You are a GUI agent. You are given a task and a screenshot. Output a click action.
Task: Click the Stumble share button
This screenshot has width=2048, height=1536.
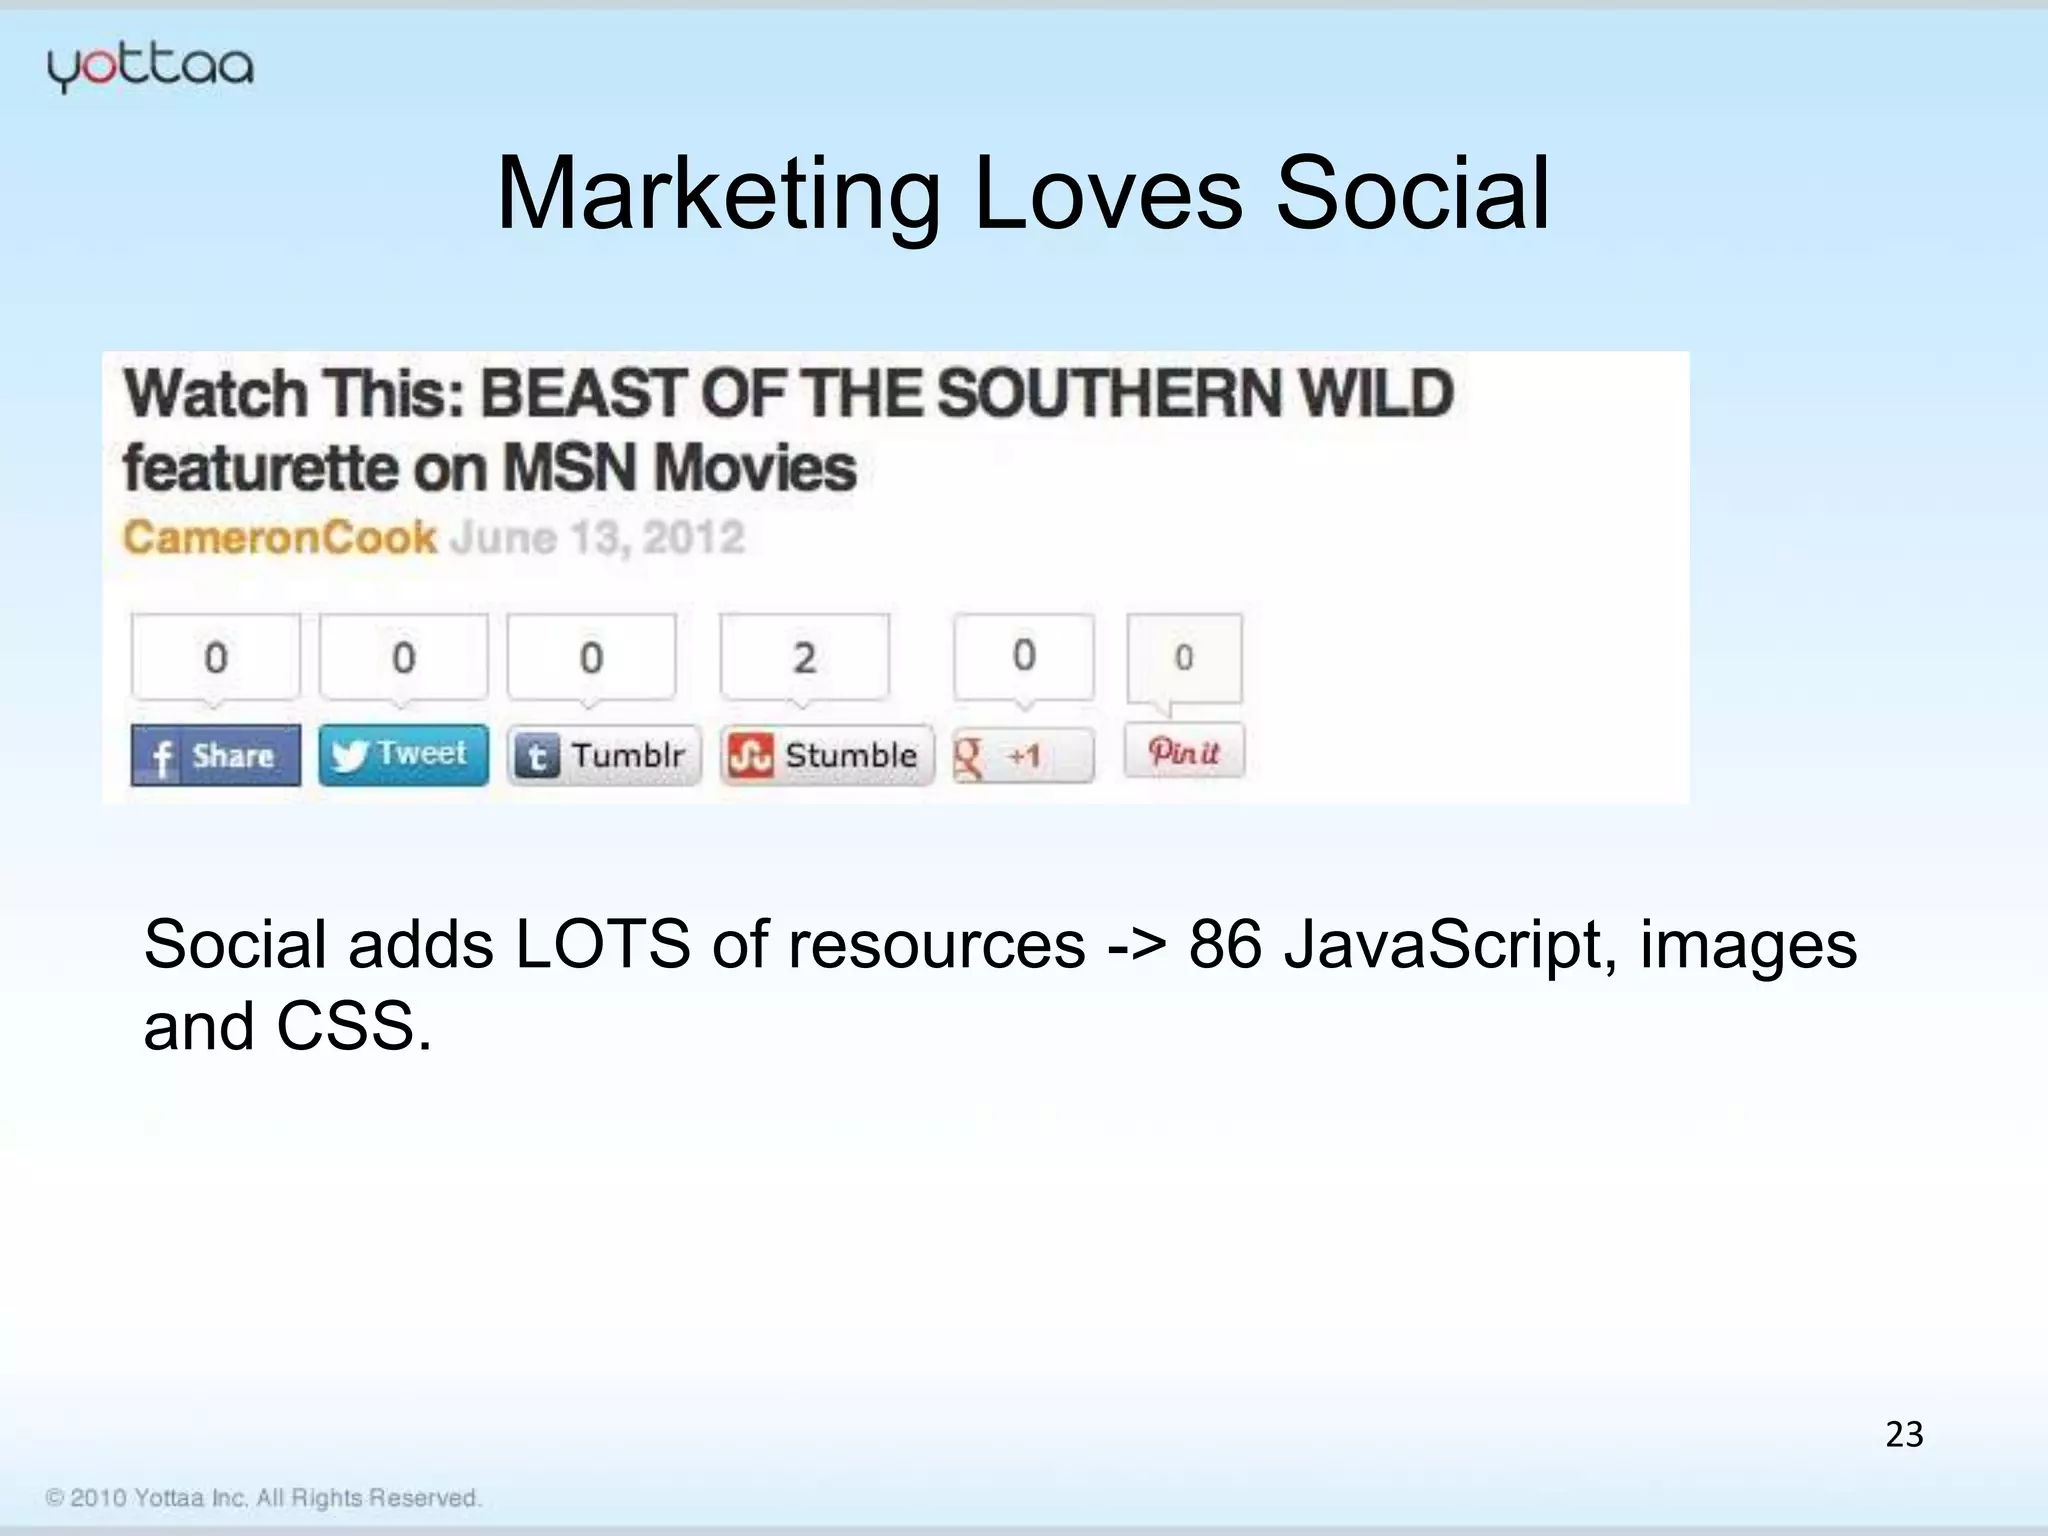(x=826, y=755)
